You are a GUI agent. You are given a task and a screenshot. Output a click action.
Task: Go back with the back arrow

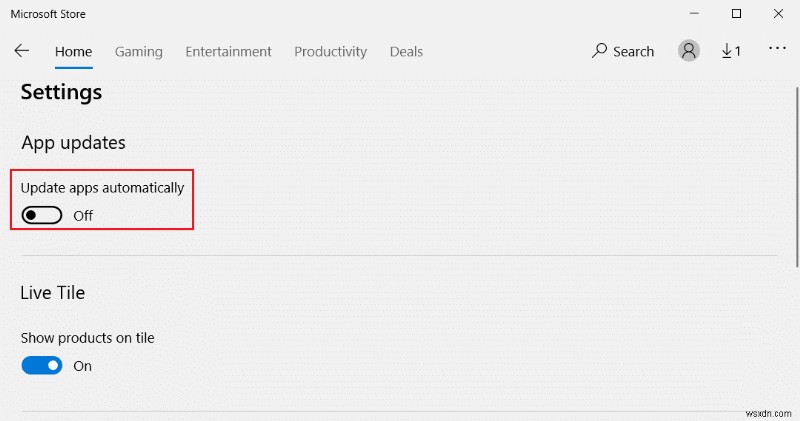point(22,51)
